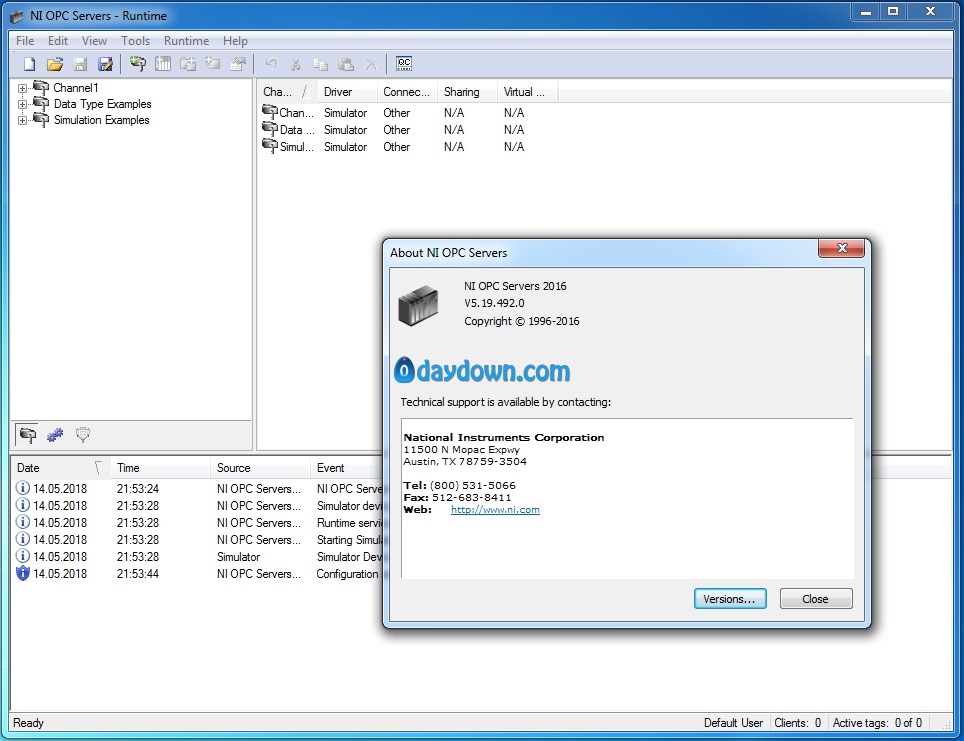
Task: Click the Connec... column header
Action: pos(406,92)
